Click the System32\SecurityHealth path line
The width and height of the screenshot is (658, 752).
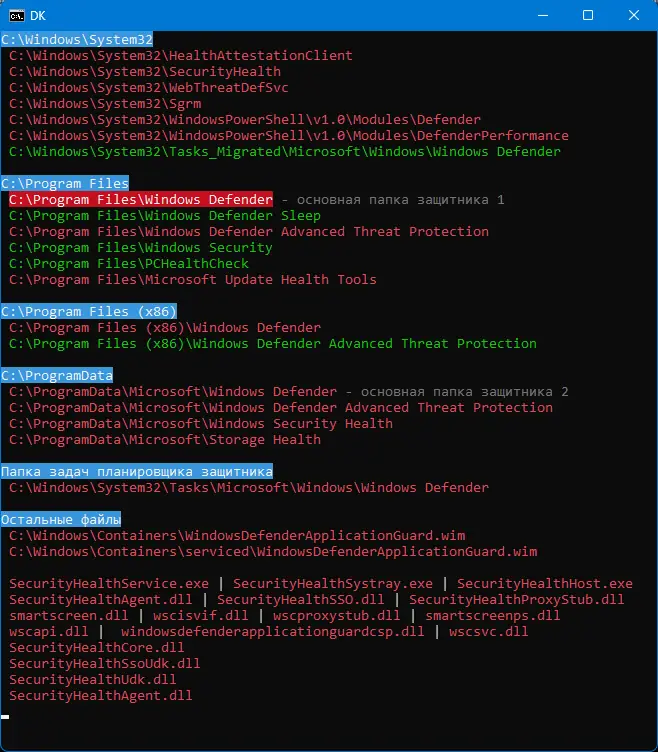[145, 71]
